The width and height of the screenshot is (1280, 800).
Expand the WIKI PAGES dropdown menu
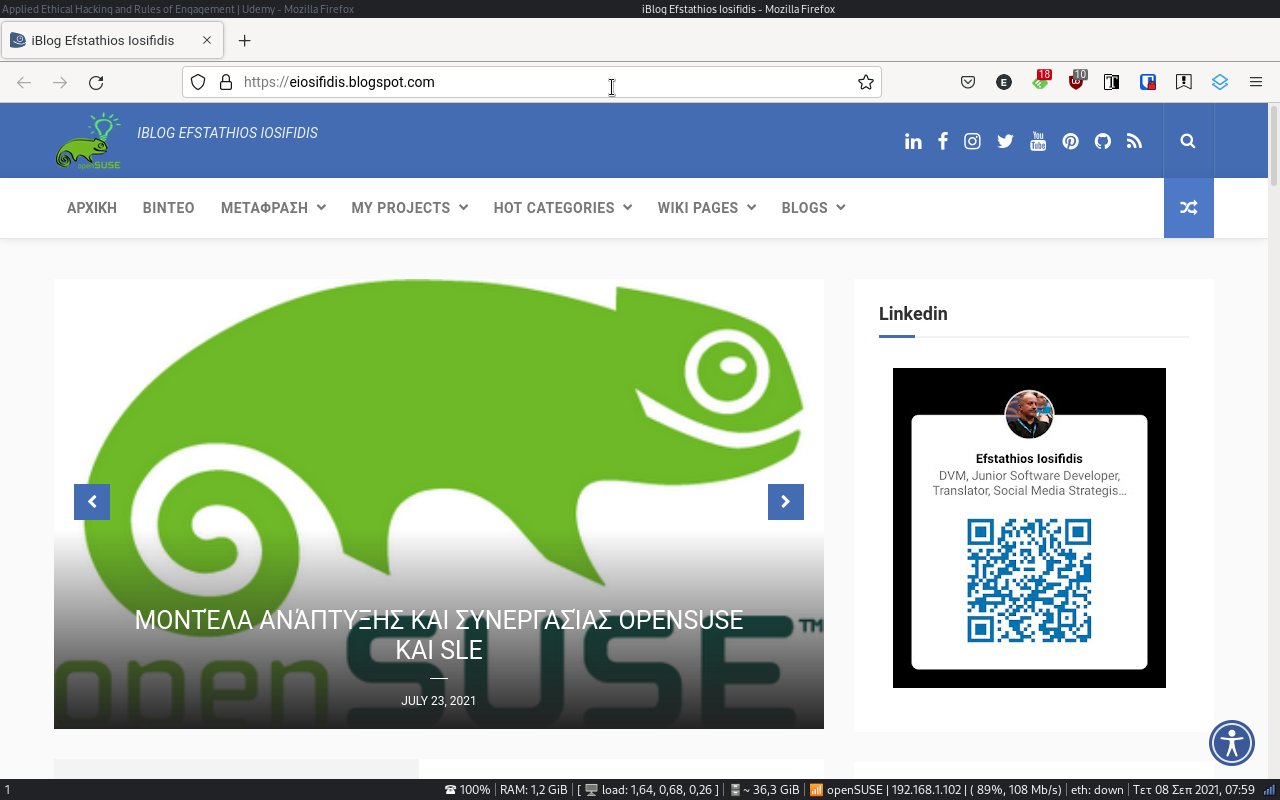706,208
